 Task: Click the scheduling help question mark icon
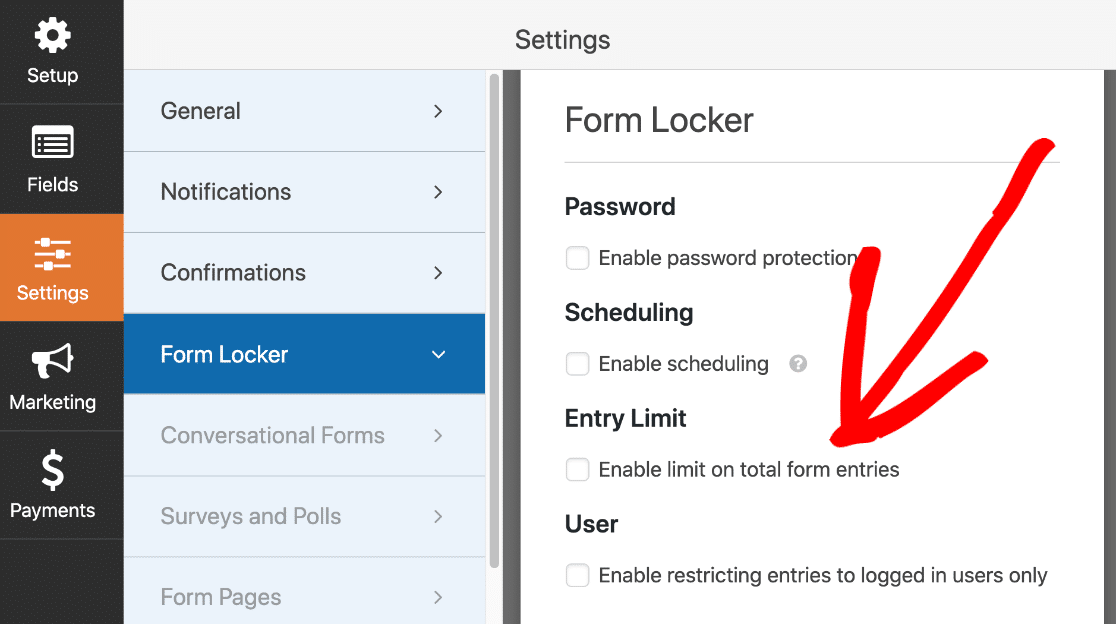[x=798, y=364]
